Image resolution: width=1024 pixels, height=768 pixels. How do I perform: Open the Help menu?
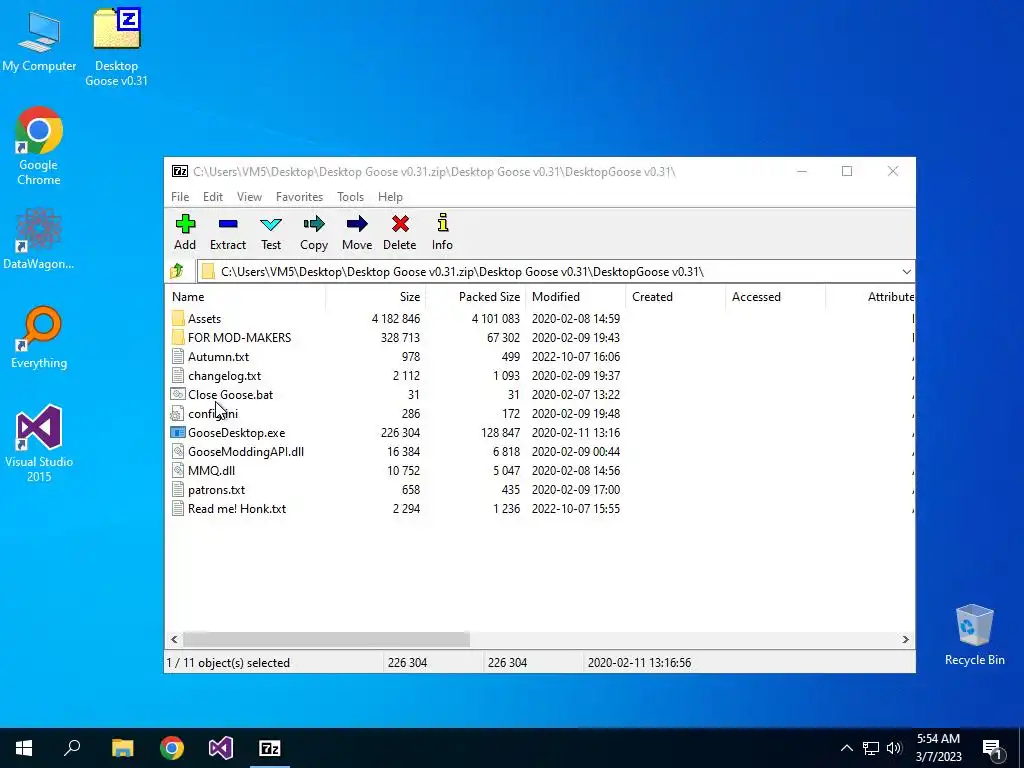[x=391, y=197]
